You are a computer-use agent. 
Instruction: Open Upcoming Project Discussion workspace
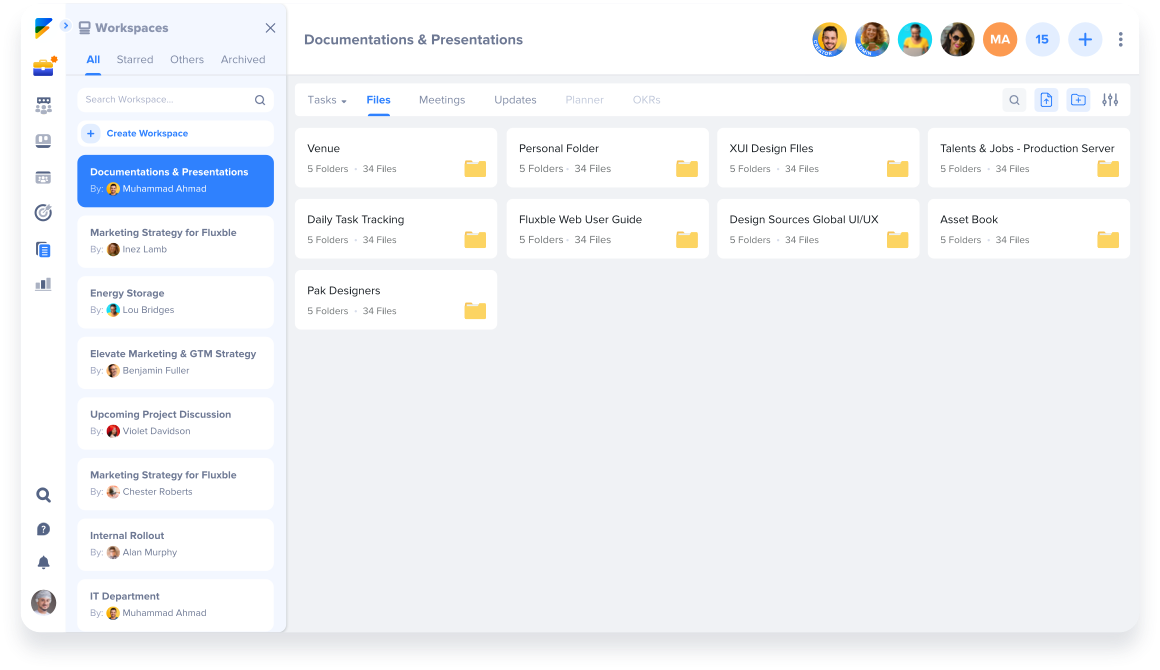175,423
